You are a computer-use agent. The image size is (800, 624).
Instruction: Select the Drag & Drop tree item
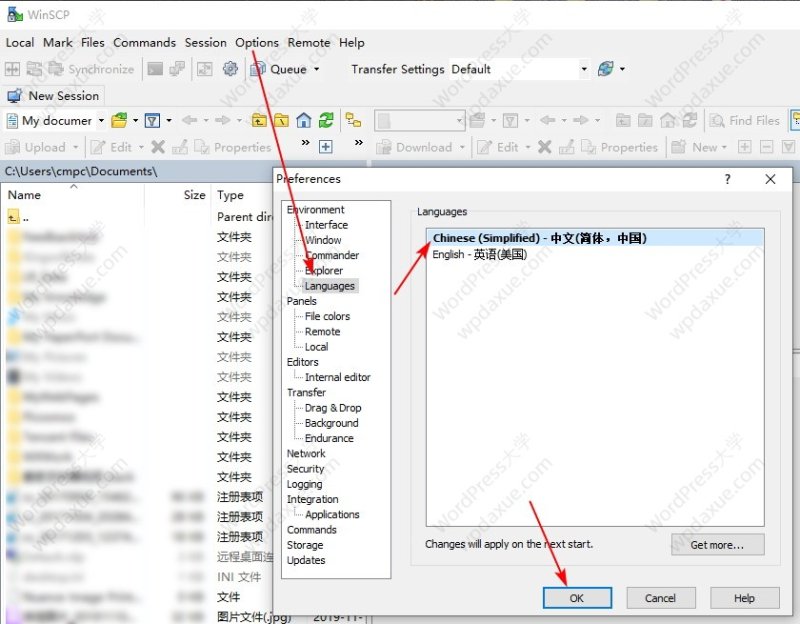(333, 408)
